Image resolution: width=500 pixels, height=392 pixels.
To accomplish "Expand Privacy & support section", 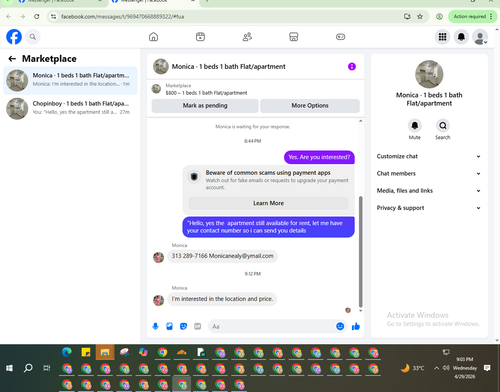I will 429,208.
